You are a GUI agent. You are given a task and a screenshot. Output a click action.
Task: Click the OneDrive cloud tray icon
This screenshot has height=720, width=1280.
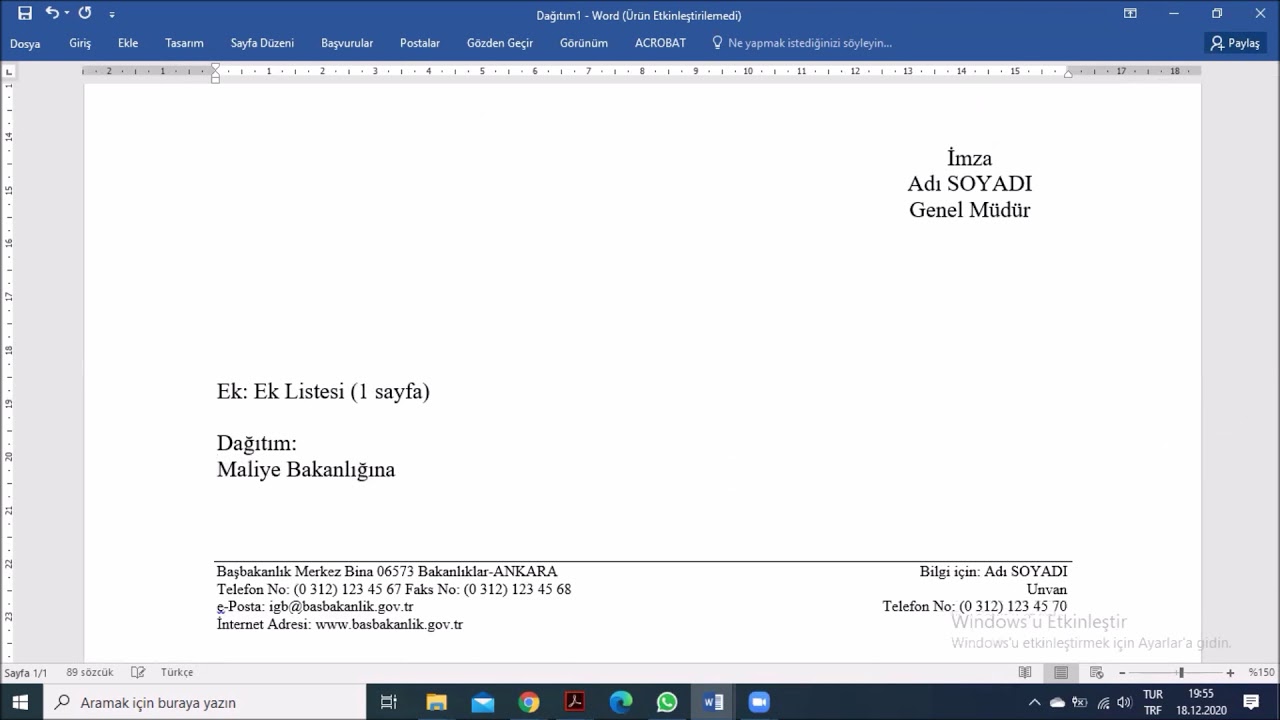1057,702
